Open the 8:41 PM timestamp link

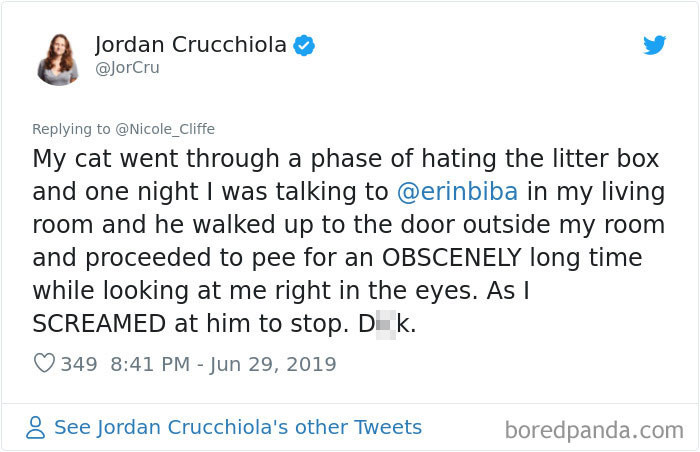point(150,364)
